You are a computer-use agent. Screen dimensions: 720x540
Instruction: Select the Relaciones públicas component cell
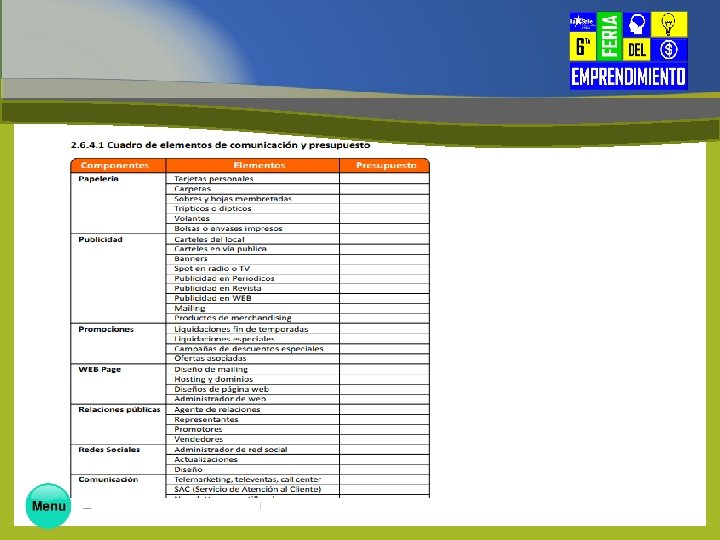point(118,424)
